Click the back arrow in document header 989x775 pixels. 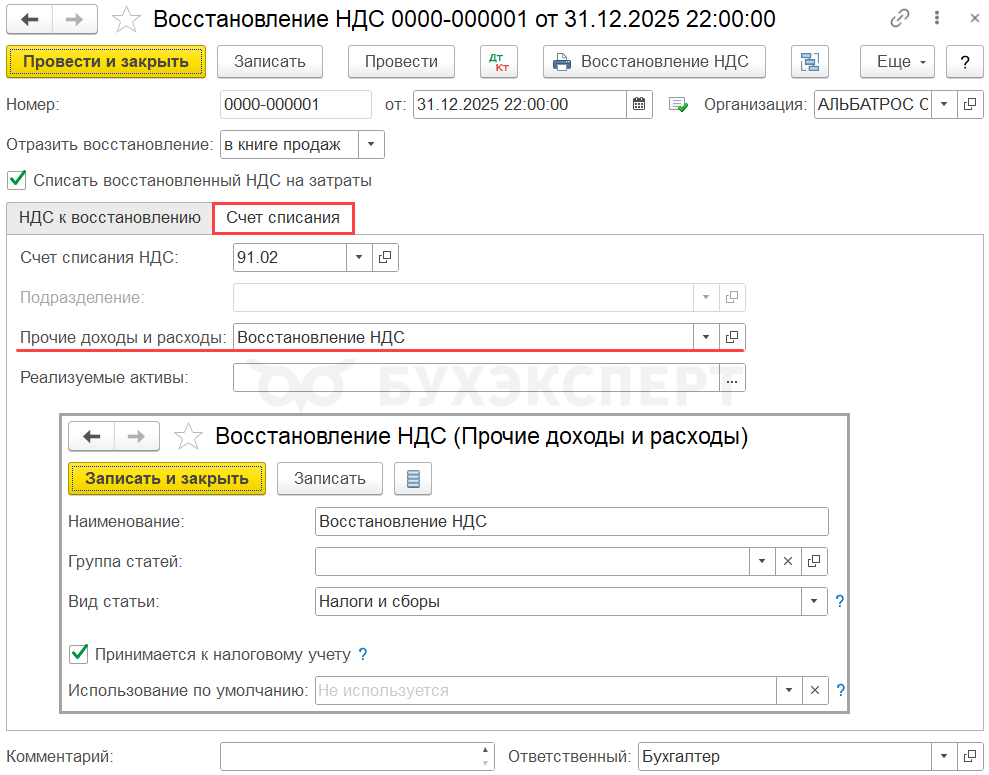(29, 19)
